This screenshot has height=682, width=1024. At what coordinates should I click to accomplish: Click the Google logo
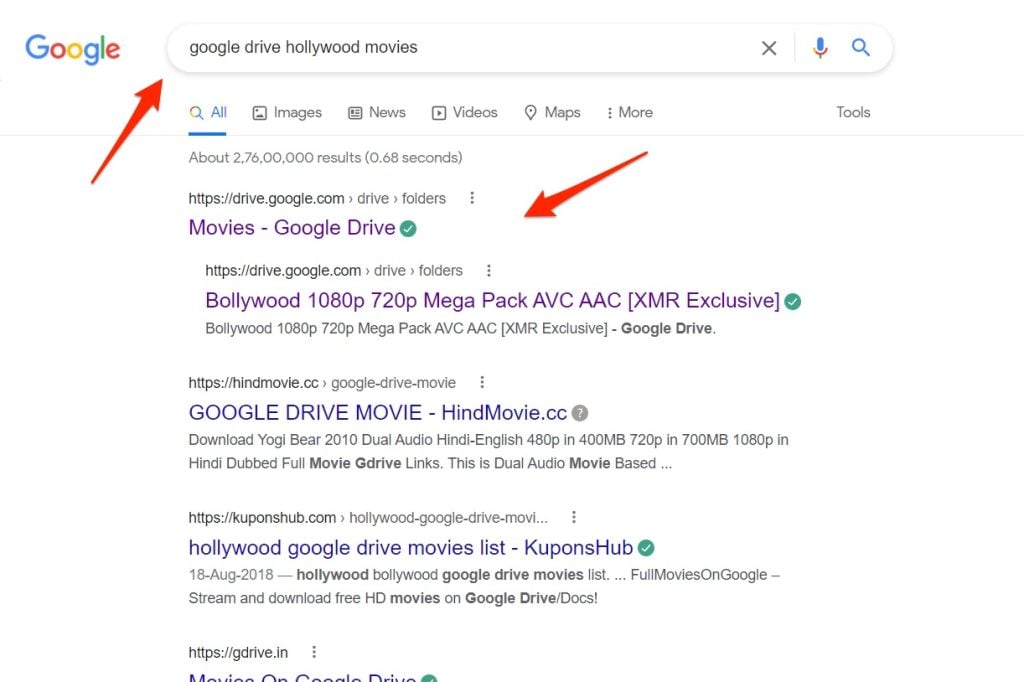72,49
